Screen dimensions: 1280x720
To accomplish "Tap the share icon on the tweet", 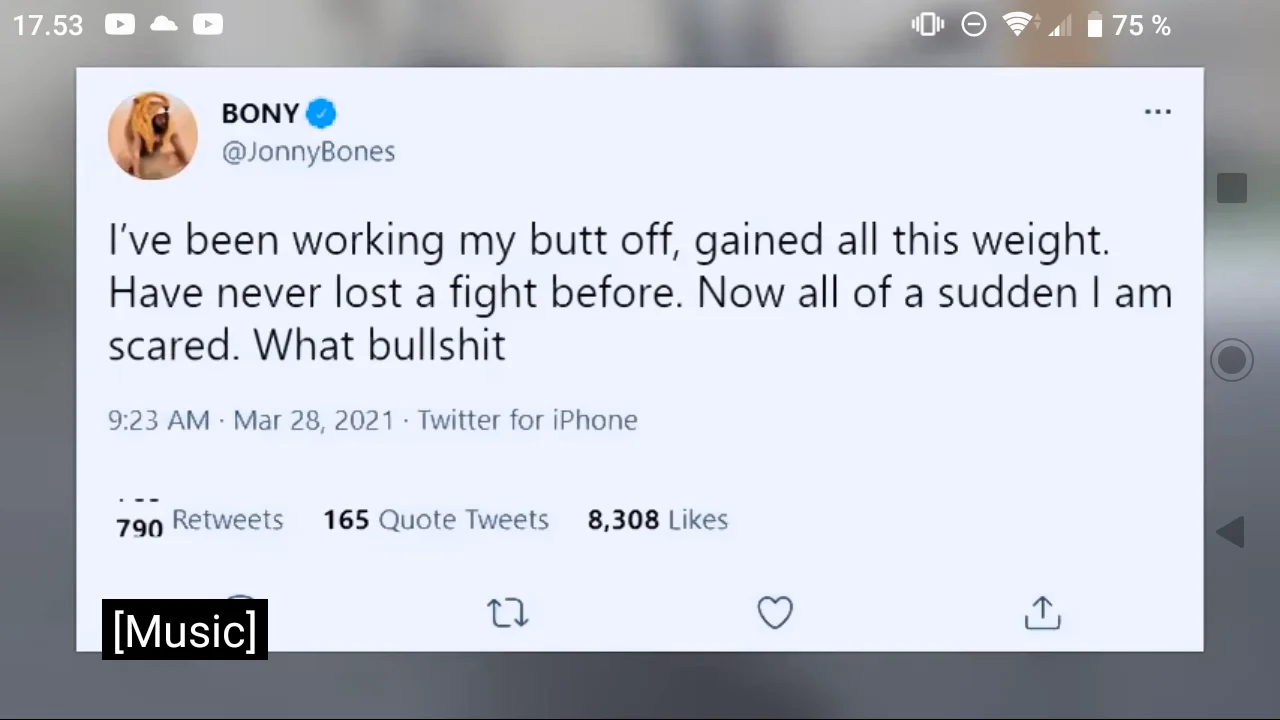I will (x=1042, y=612).
